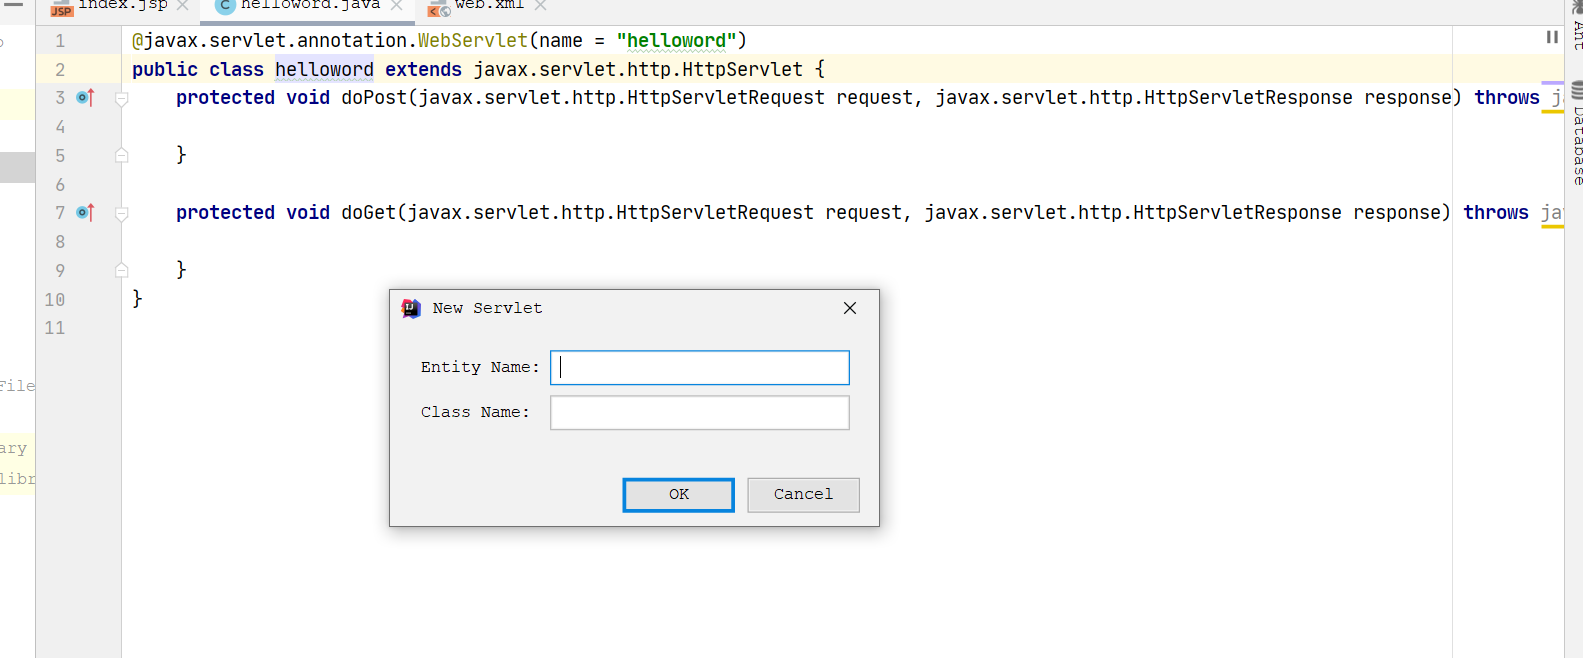
Task: Close the web.xml editor tab
Action: click(x=541, y=6)
